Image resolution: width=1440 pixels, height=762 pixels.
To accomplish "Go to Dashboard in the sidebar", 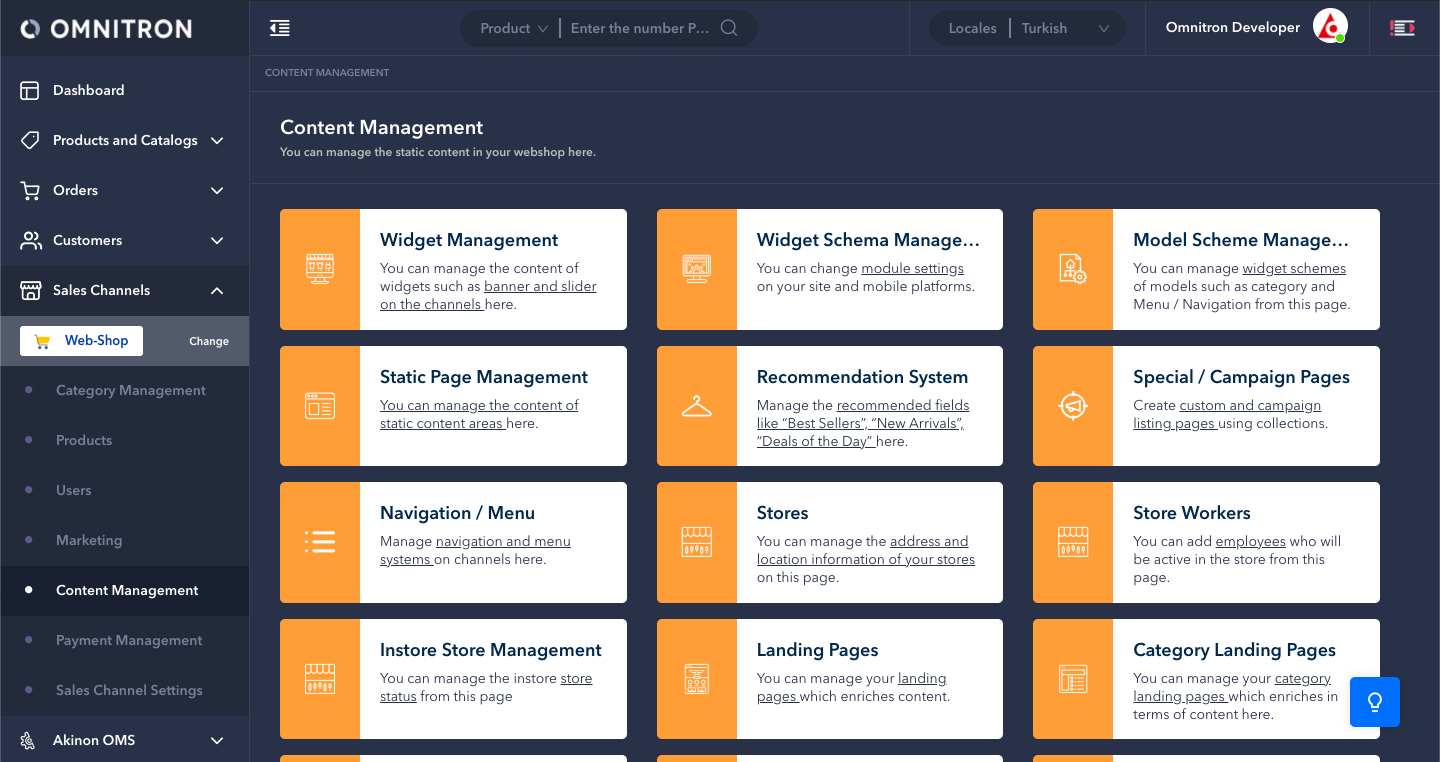I will pyautogui.click(x=88, y=90).
